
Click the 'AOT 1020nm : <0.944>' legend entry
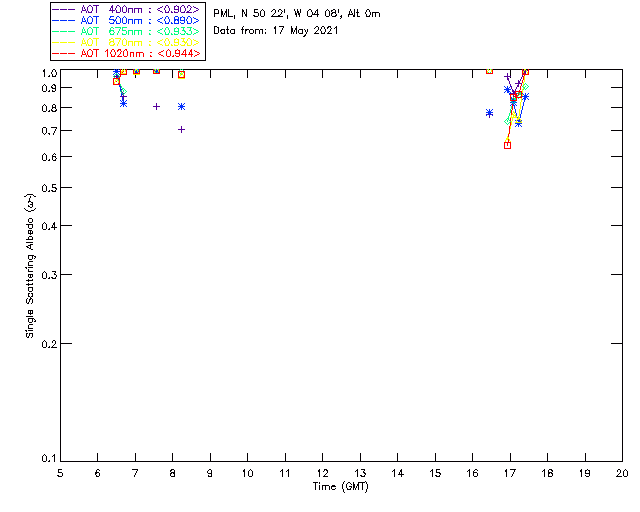click(126, 53)
